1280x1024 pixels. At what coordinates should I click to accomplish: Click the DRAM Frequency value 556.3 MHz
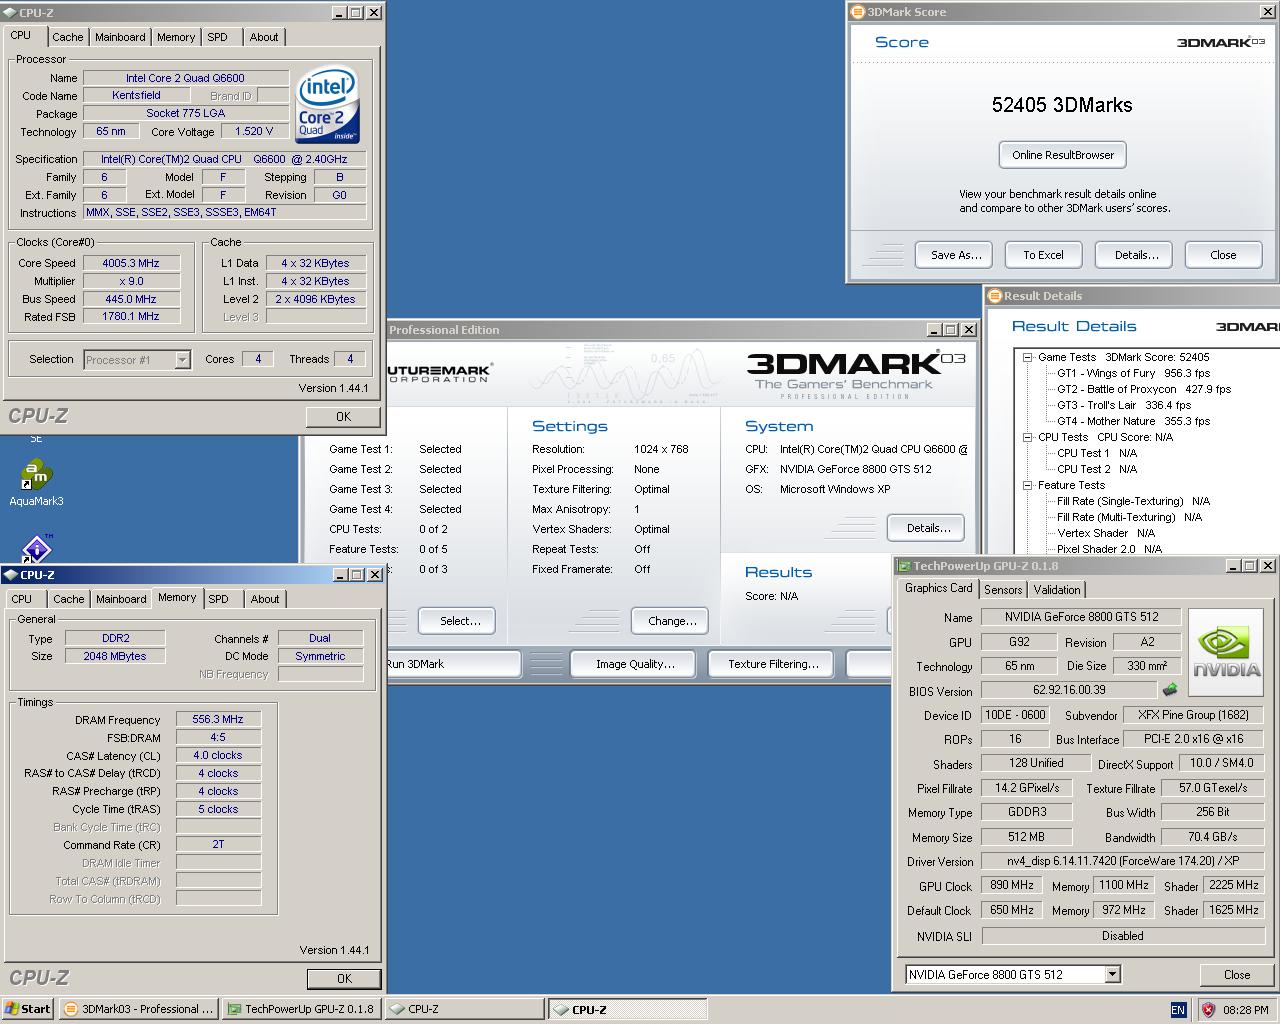(x=218, y=719)
